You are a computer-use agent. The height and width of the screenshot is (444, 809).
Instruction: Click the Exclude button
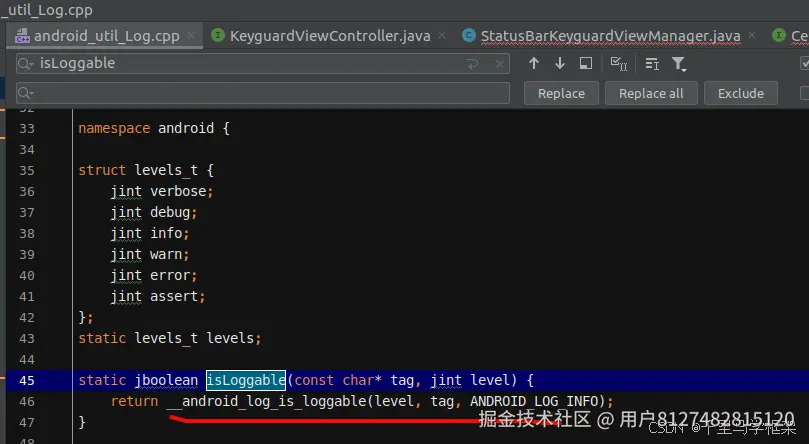[741, 93]
